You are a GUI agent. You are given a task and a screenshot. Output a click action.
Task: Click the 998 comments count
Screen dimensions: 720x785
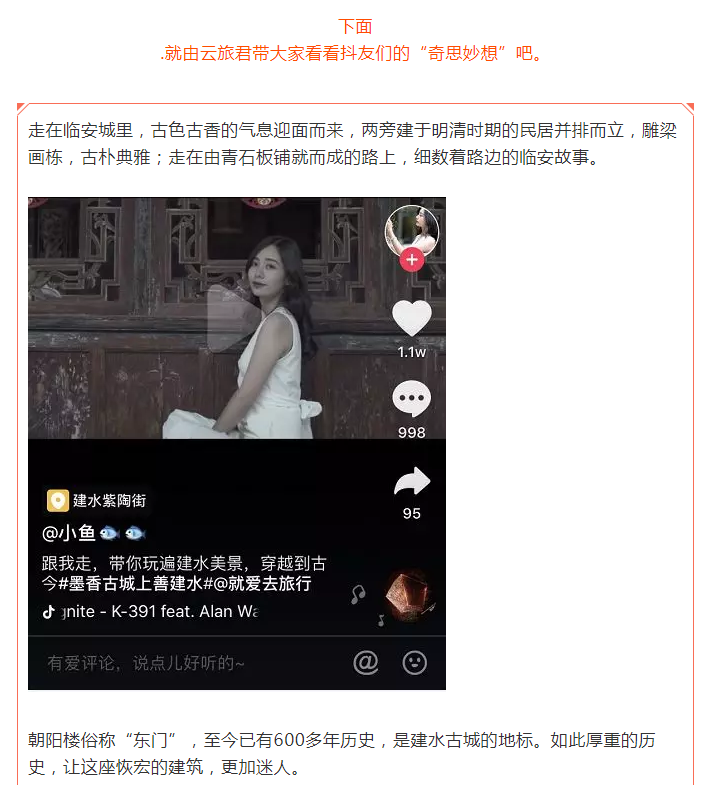point(412,433)
